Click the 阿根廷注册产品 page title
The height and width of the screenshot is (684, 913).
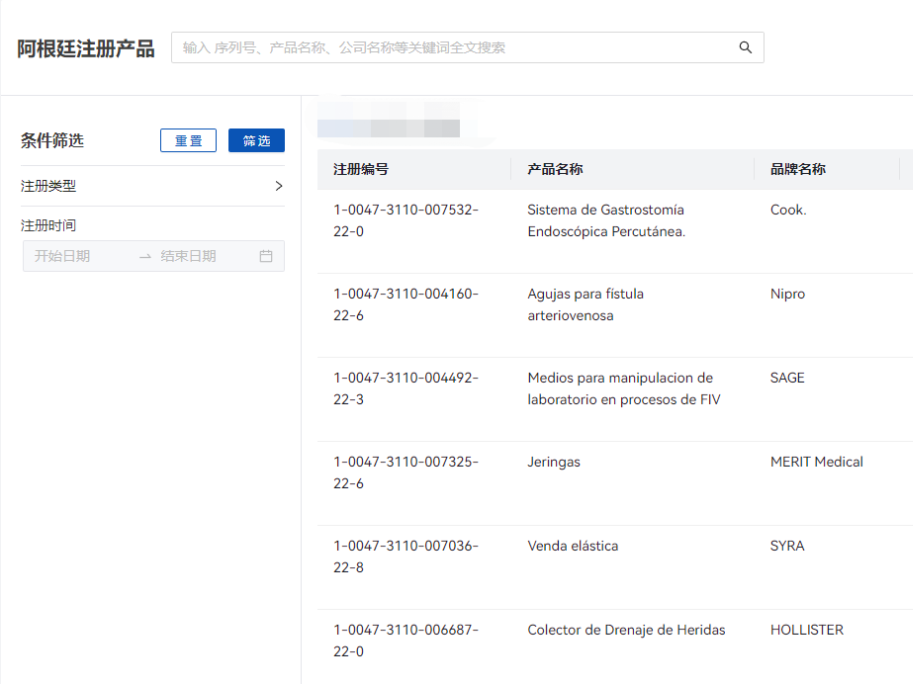click(86, 48)
